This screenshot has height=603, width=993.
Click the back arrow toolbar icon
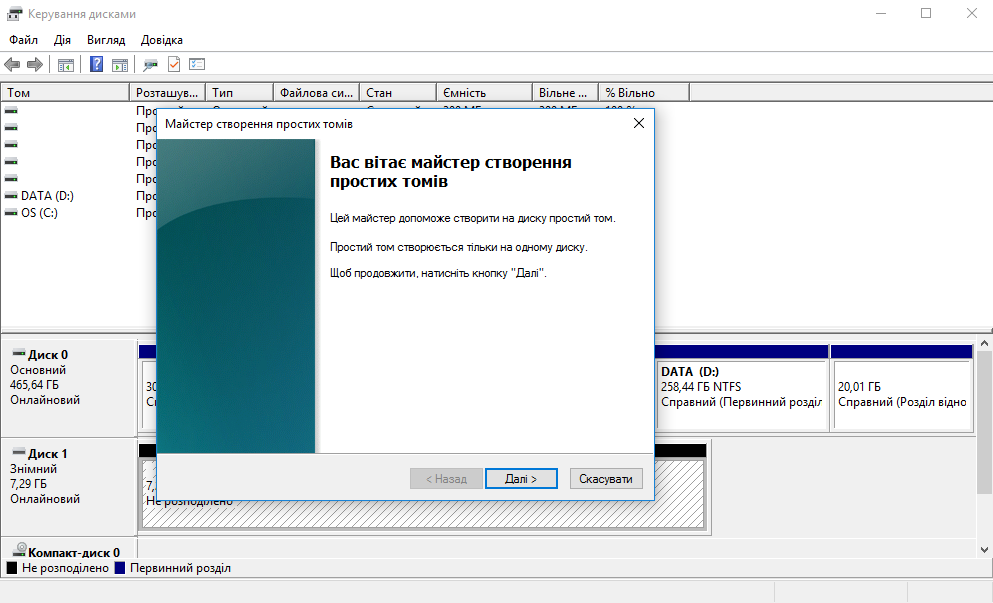point(12,65)
